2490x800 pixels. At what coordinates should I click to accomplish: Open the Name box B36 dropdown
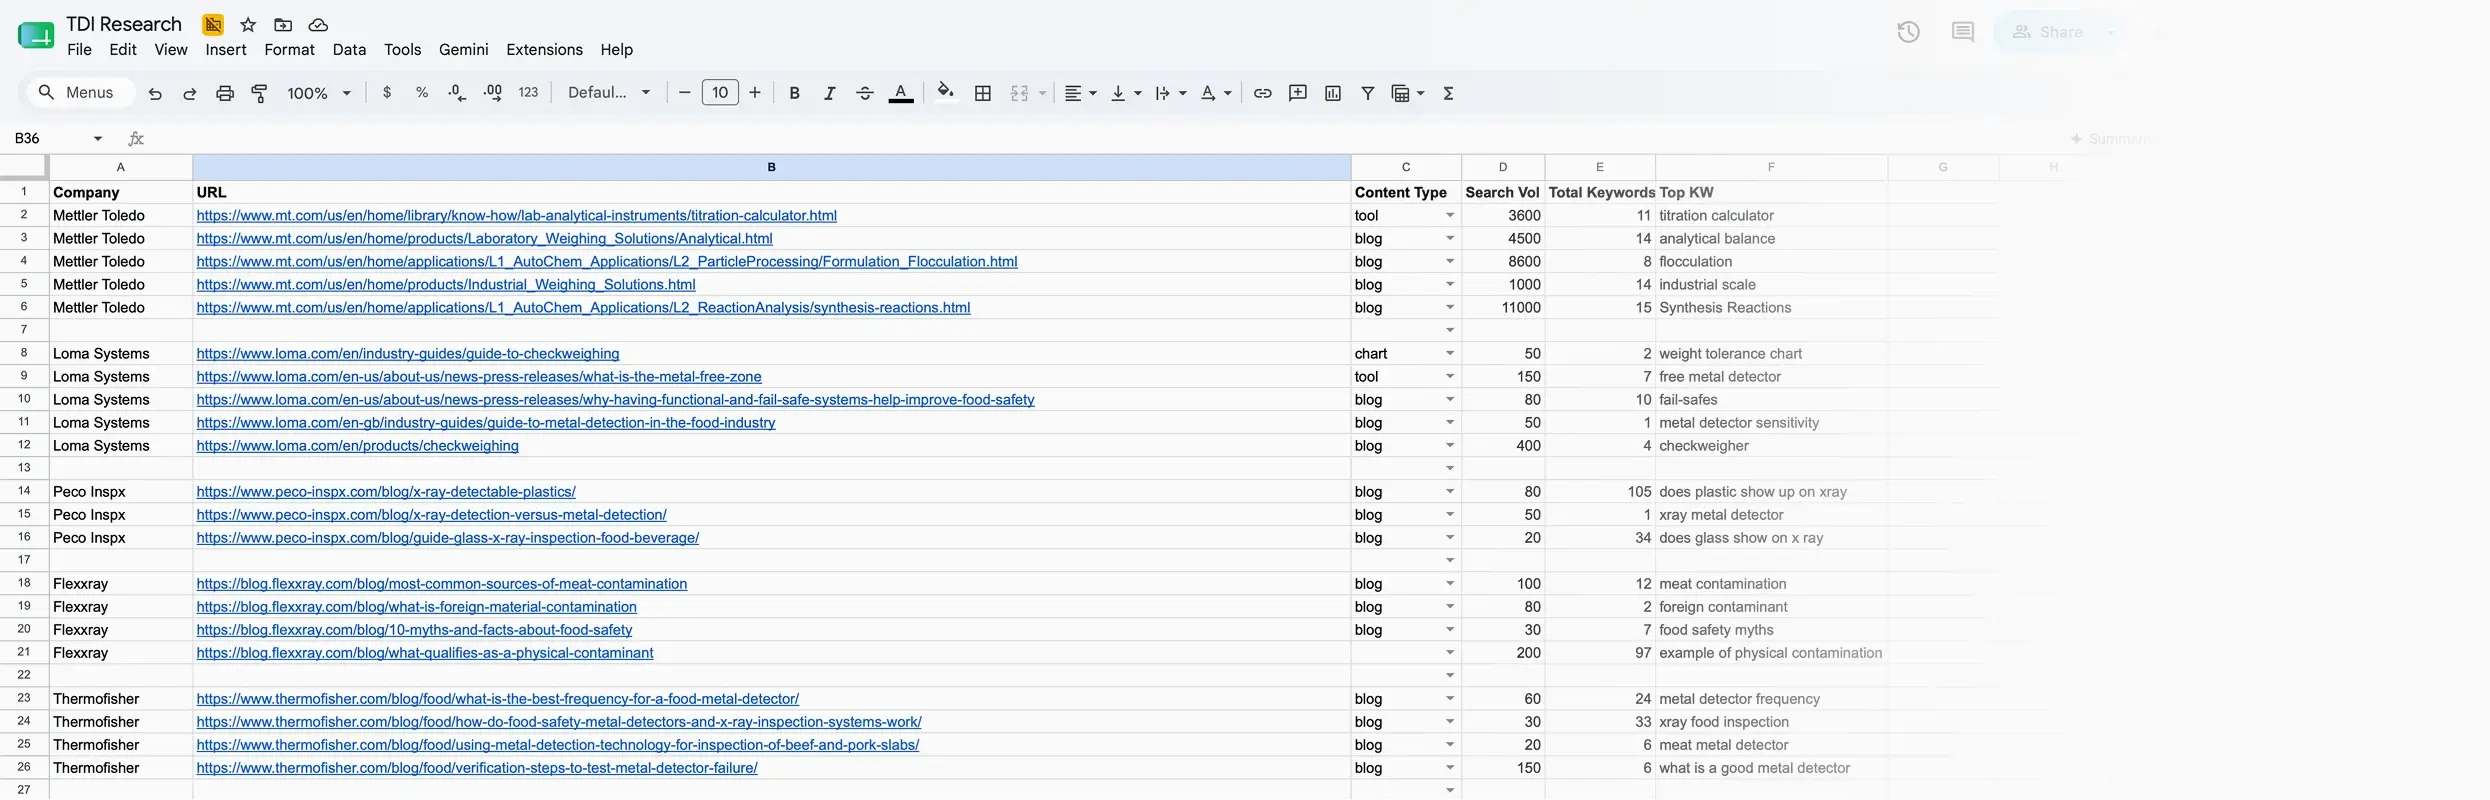98,139
